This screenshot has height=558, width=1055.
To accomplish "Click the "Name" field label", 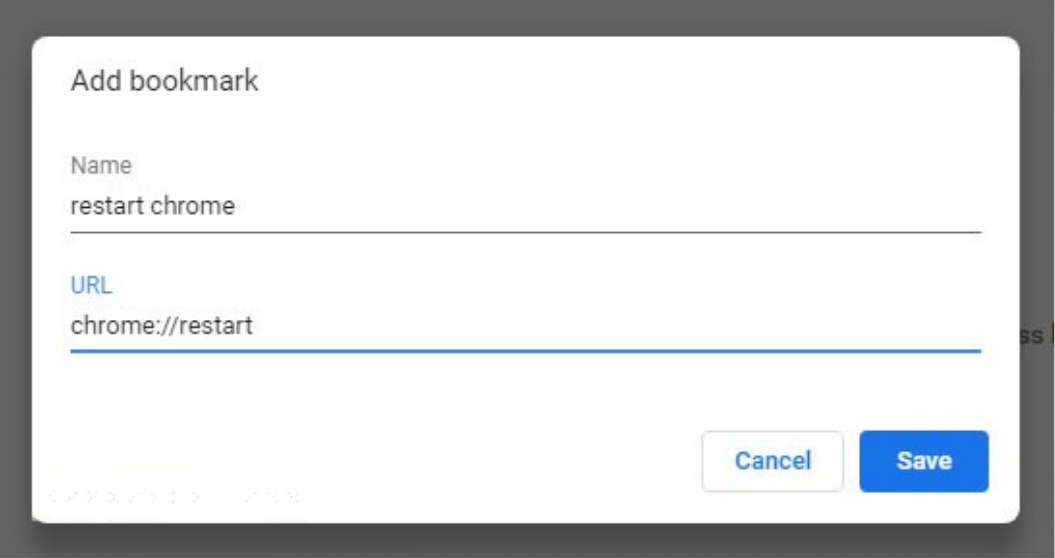I will (x=101, y=165).
